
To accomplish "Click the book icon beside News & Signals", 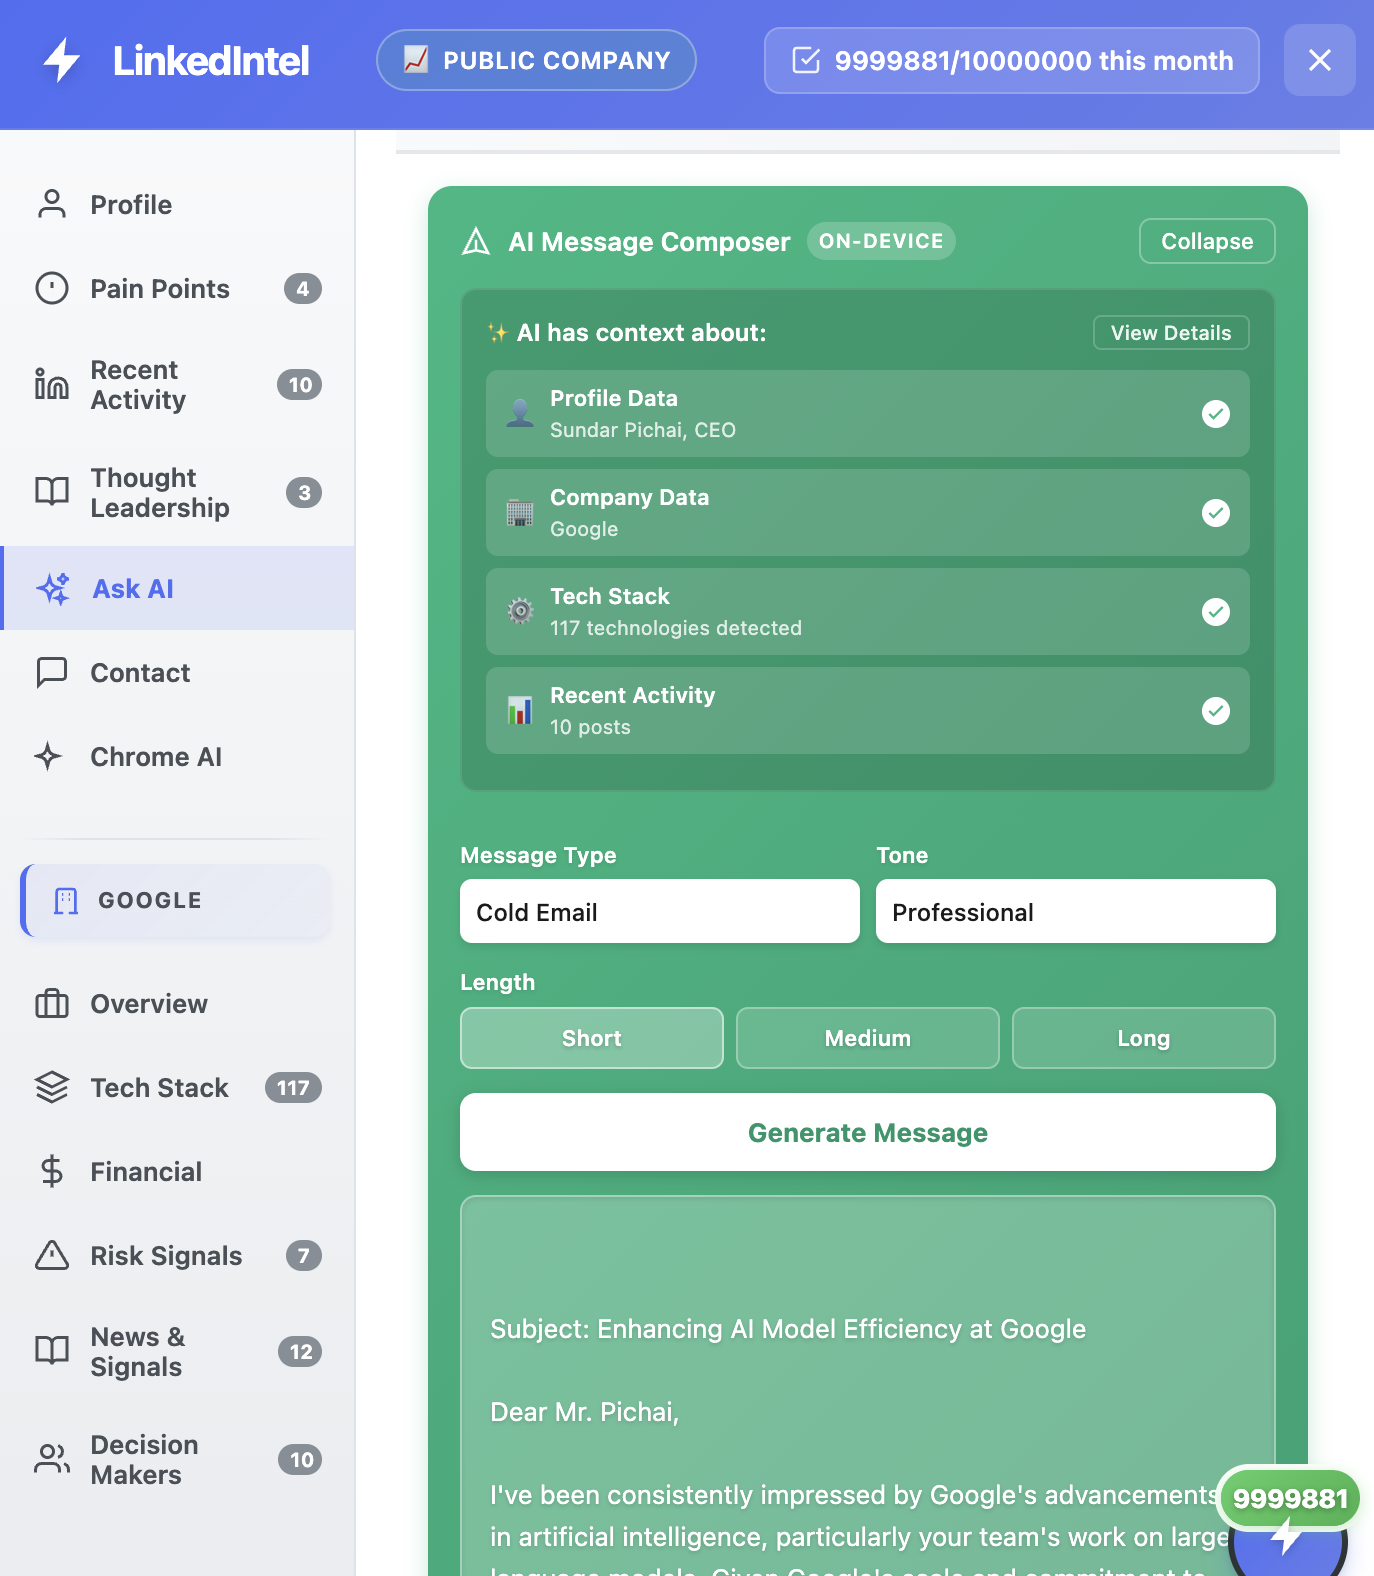I will (52, 1351).
